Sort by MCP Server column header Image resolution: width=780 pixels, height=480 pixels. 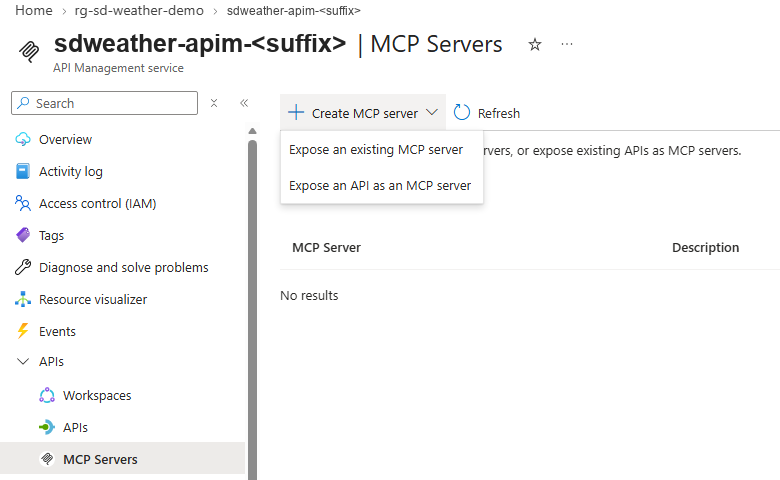(326, 248)
